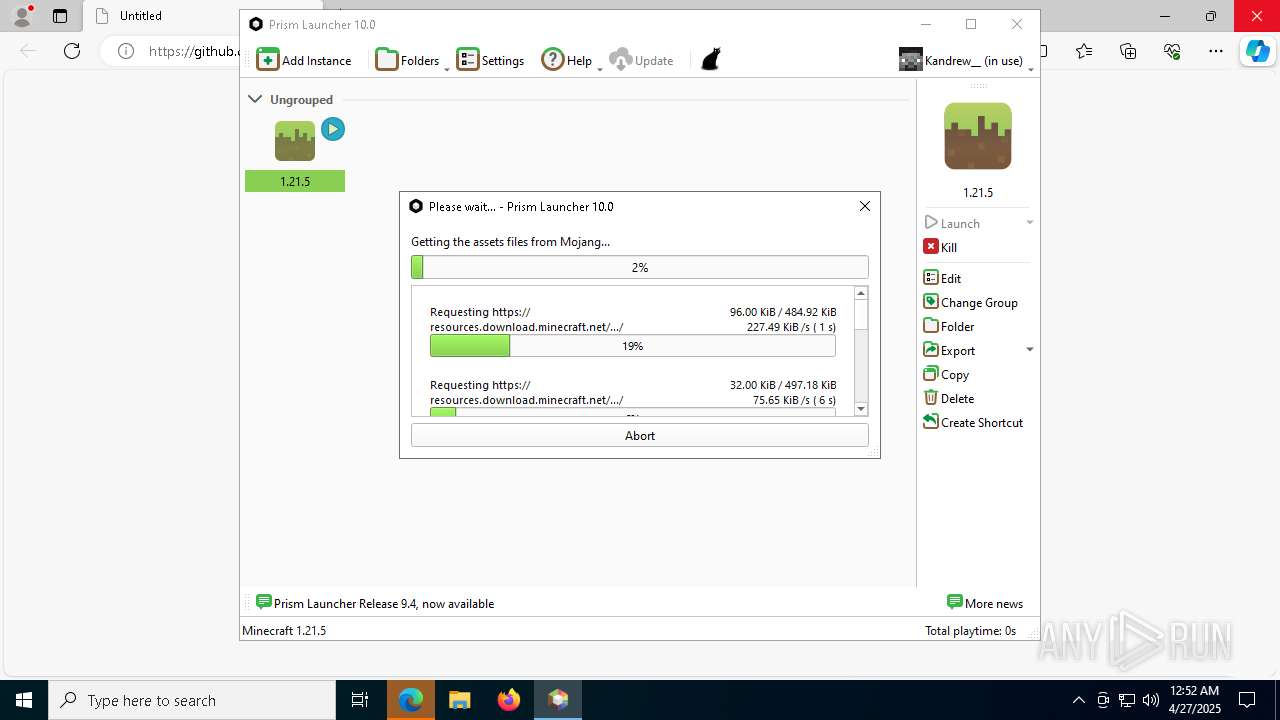Click the black cat icon in toolbar
Screen dimensions: 1280x720
(x=711, y=60)
